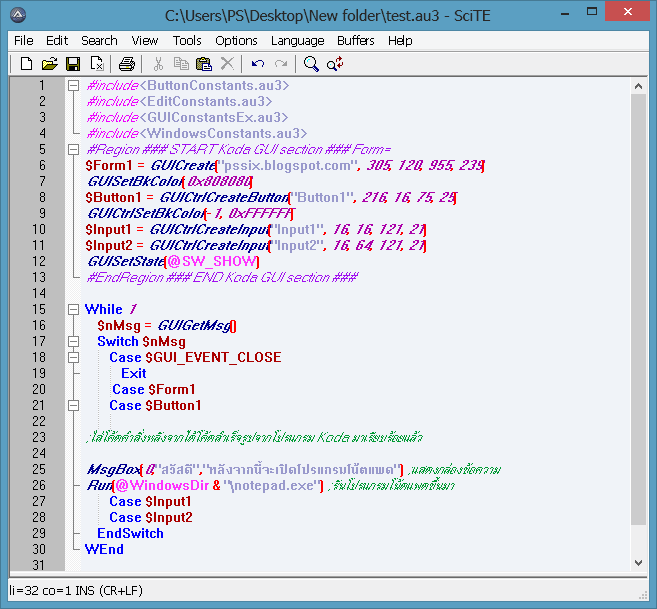The image size is (657, 609).
Task: Print the script with the printer icon
Action: tap(127, 64)
